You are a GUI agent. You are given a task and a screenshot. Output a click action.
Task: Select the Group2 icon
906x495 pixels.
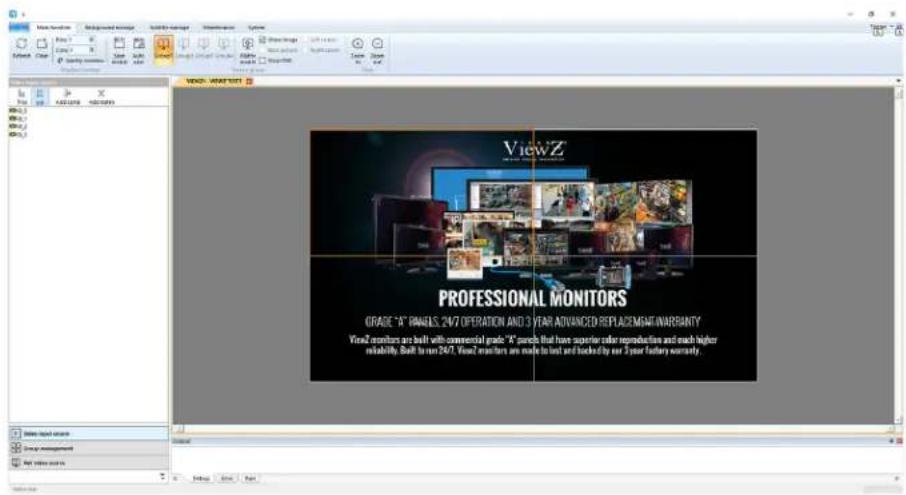(x=184, y=49)
